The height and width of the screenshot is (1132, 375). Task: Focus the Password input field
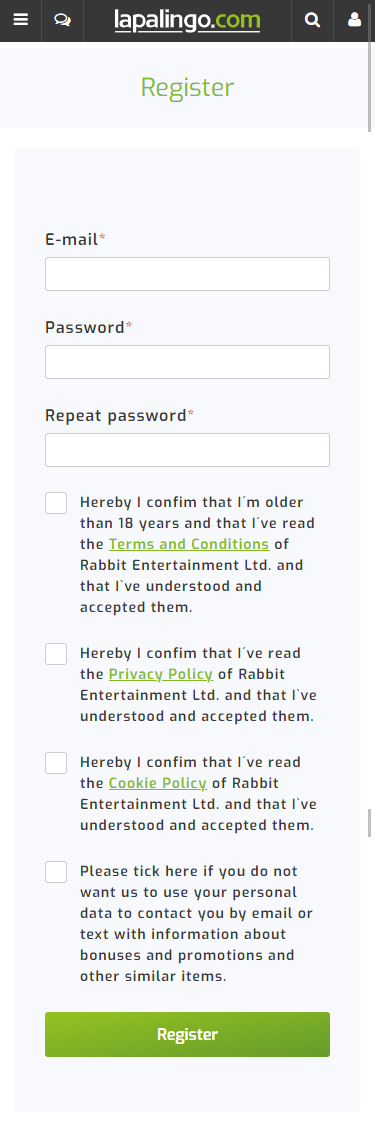tap(187, 362)
